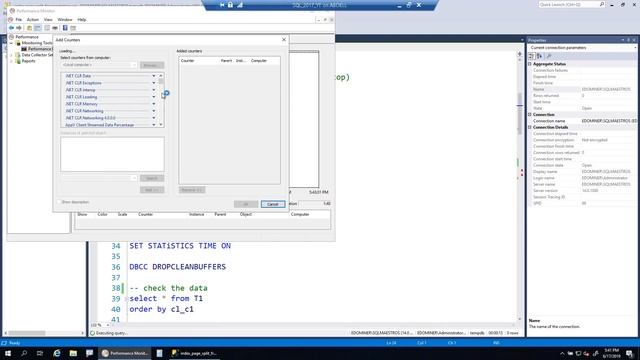The height and width of the screenshot is (360, 640).
Task: Open the View menu in Performance Monitor
Action: (x=48, y=20)
